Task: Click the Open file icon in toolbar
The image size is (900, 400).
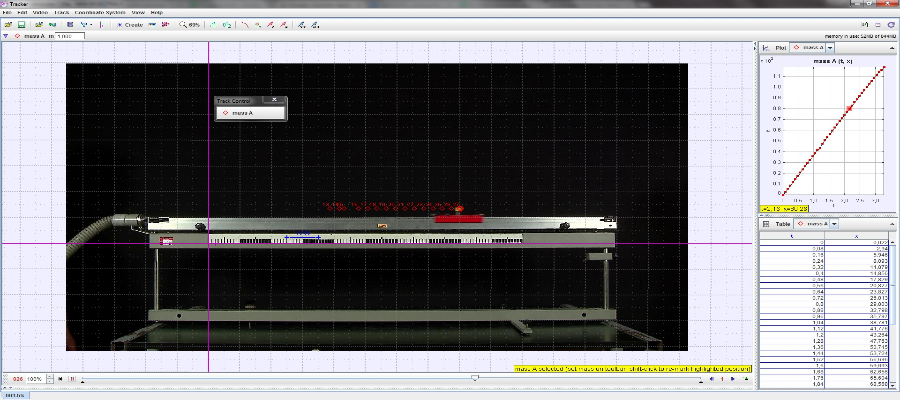Action: tap(8, 25)
